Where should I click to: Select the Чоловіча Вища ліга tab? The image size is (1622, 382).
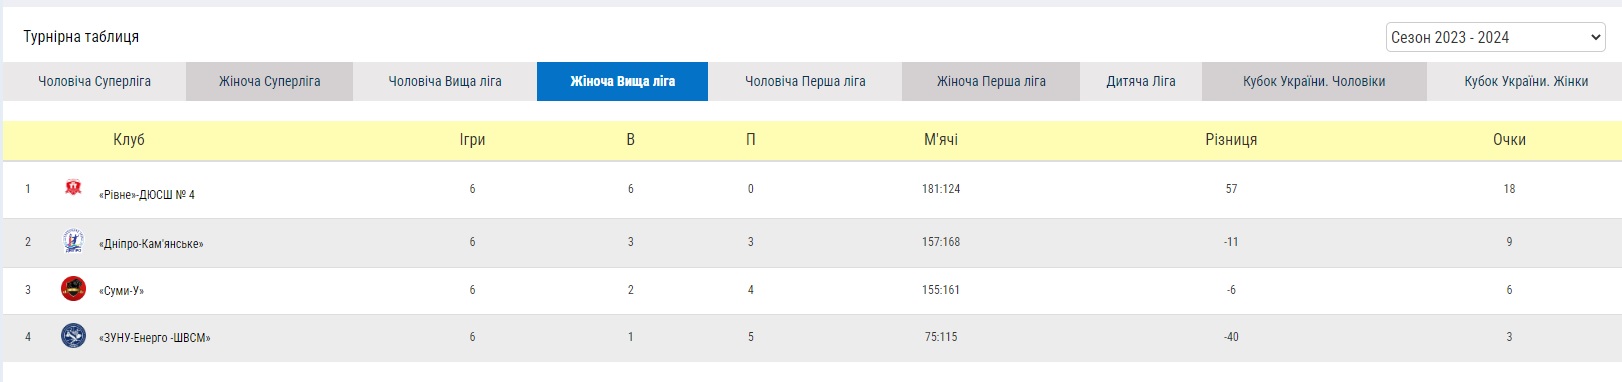pyautogui.click(x=445, y=81)
